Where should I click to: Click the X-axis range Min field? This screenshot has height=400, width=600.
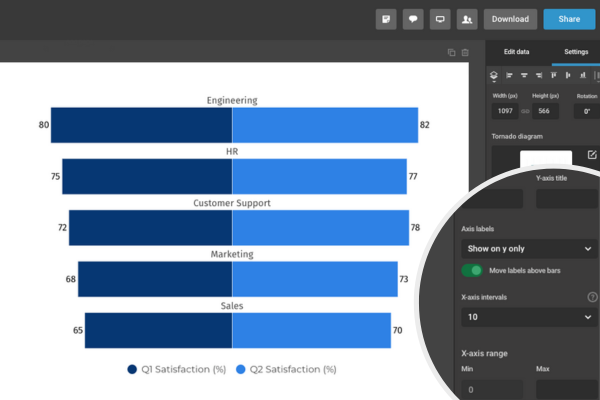coord(492,389)
